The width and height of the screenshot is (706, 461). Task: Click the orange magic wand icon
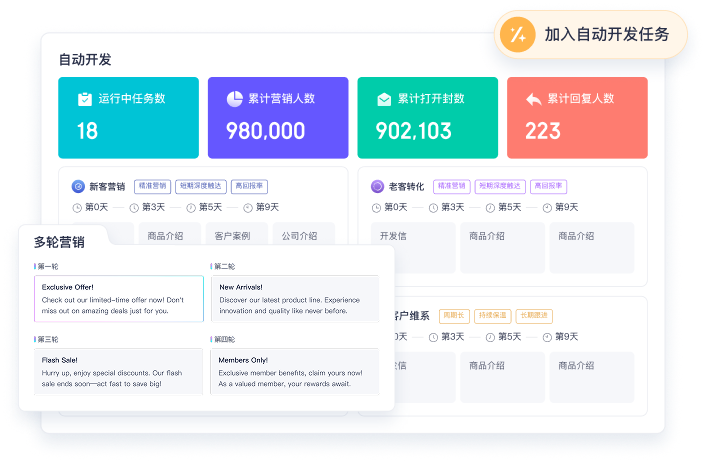tap(517, 35)
